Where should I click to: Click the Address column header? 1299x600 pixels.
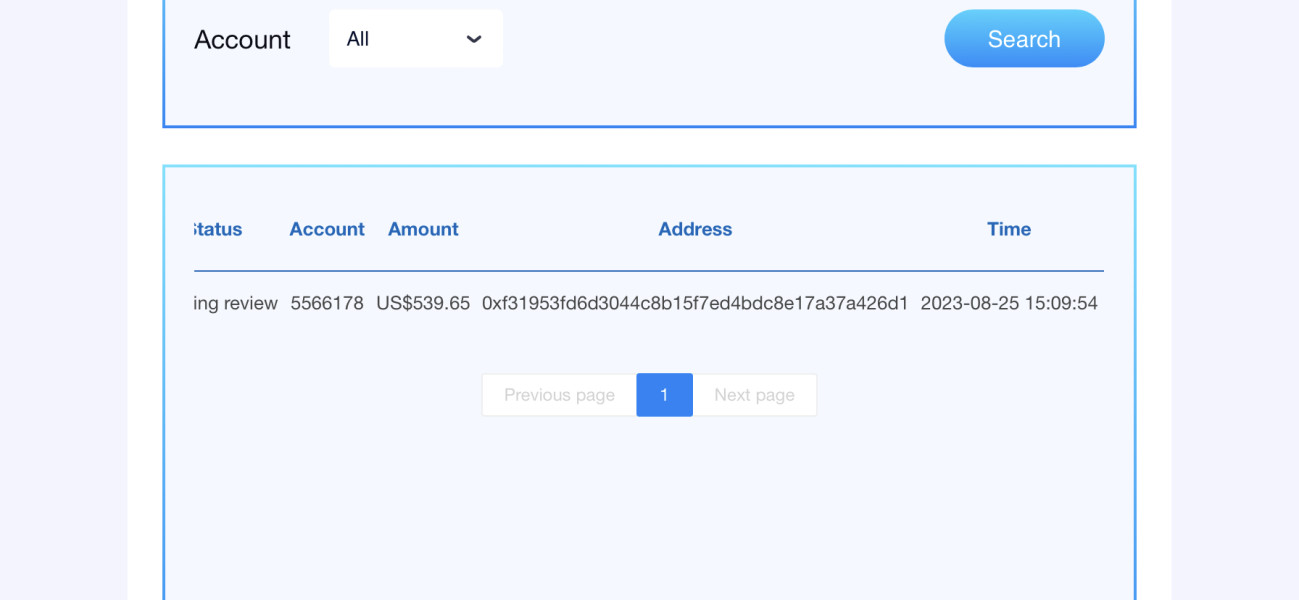tap(695, 229)
